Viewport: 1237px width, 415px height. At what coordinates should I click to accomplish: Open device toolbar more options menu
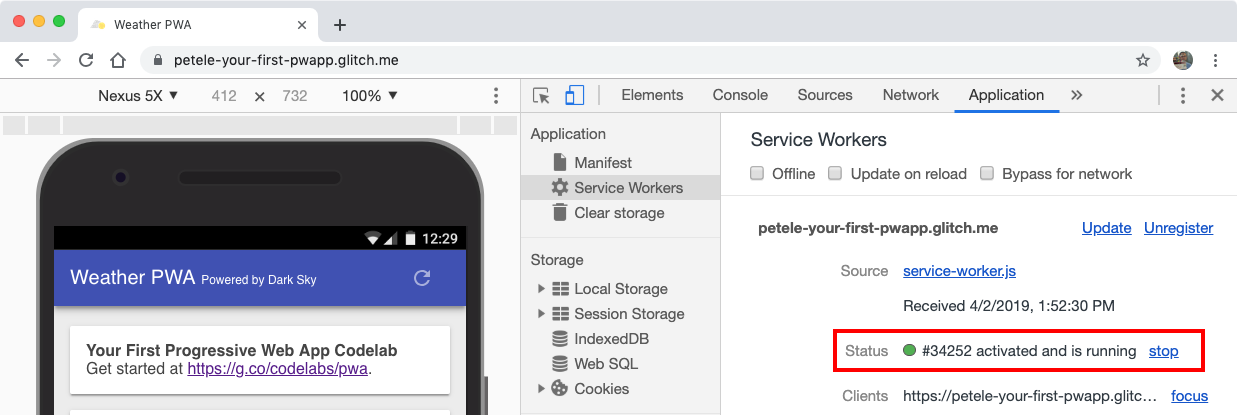point(496,96)
